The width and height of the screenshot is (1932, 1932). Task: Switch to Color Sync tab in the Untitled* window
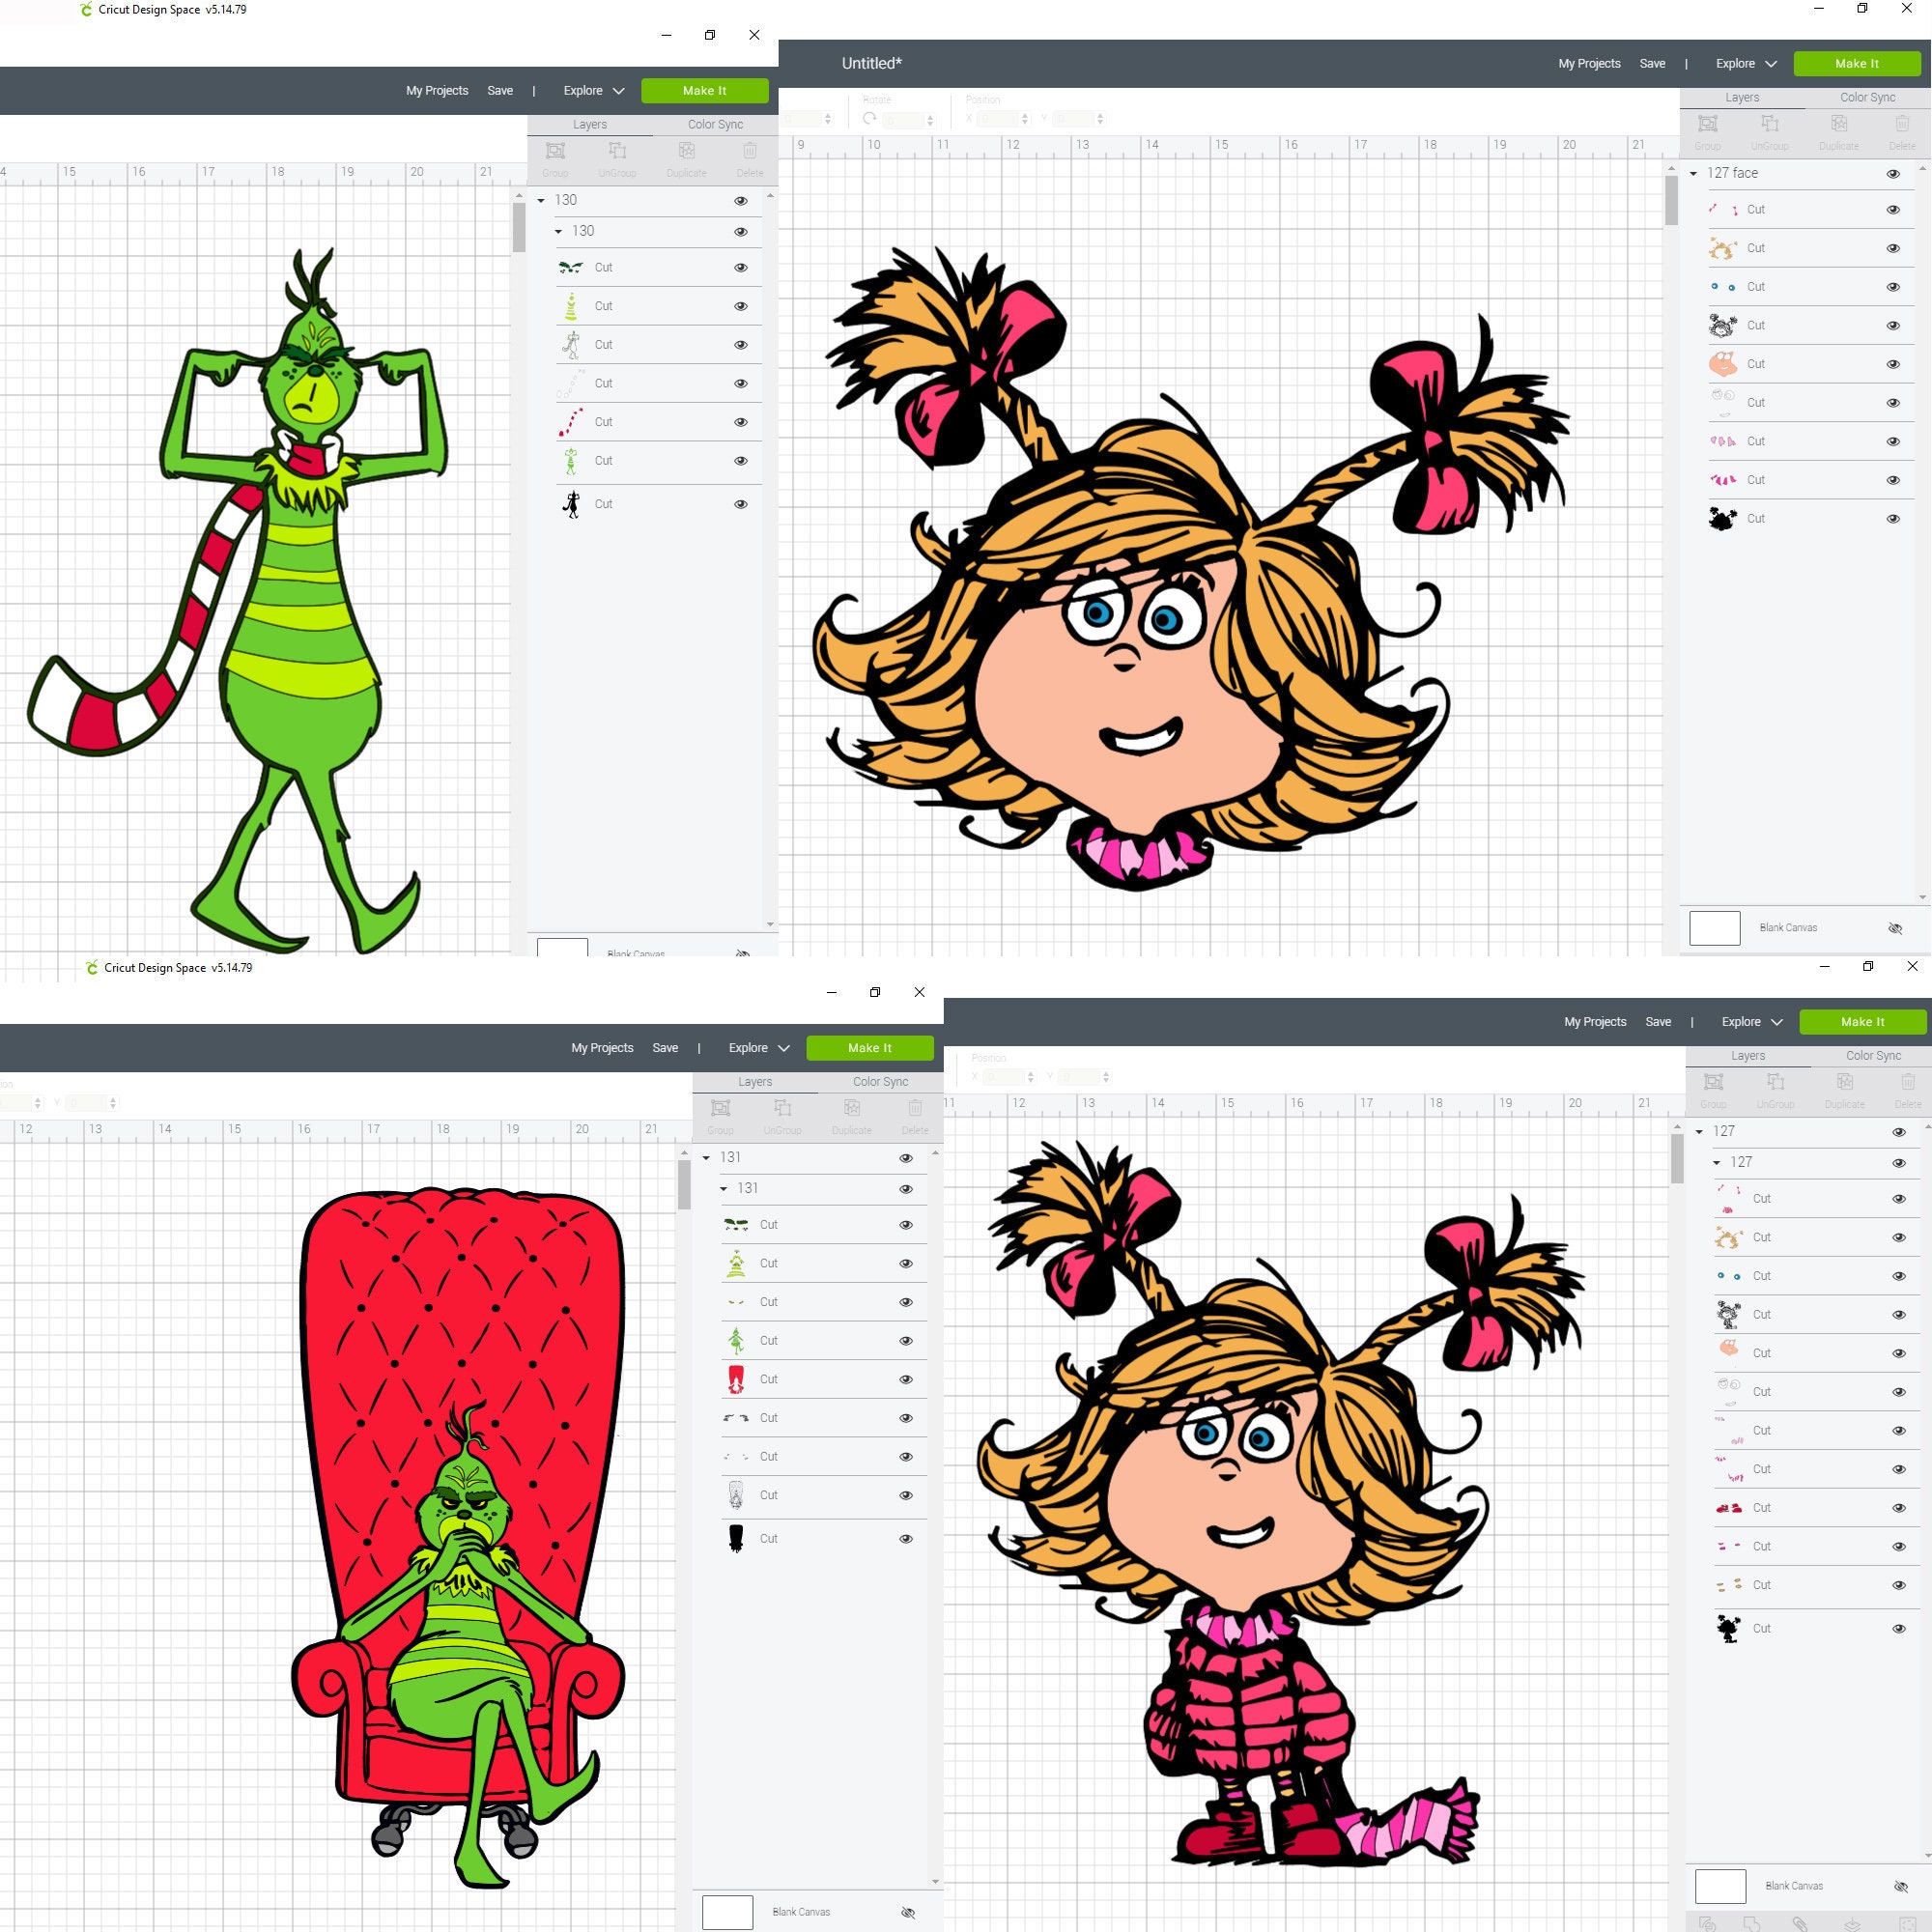pyautogui.click(x=1867, y=97)
